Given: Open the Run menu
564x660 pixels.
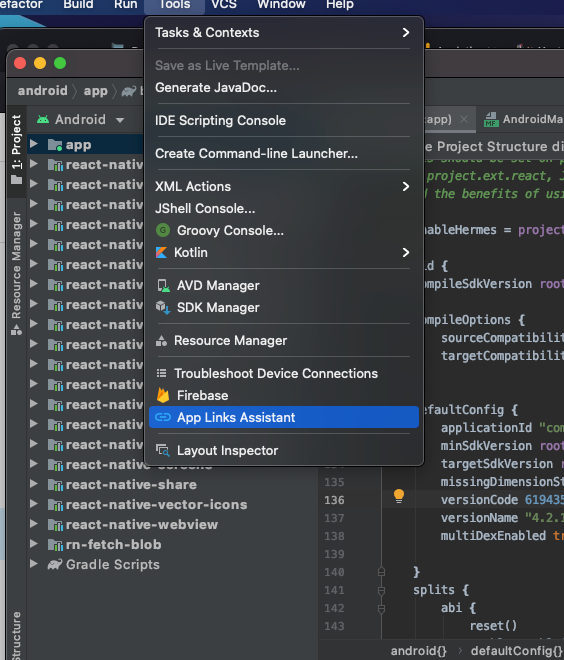Looking at the screenshot, I should (x=125, y=5).
